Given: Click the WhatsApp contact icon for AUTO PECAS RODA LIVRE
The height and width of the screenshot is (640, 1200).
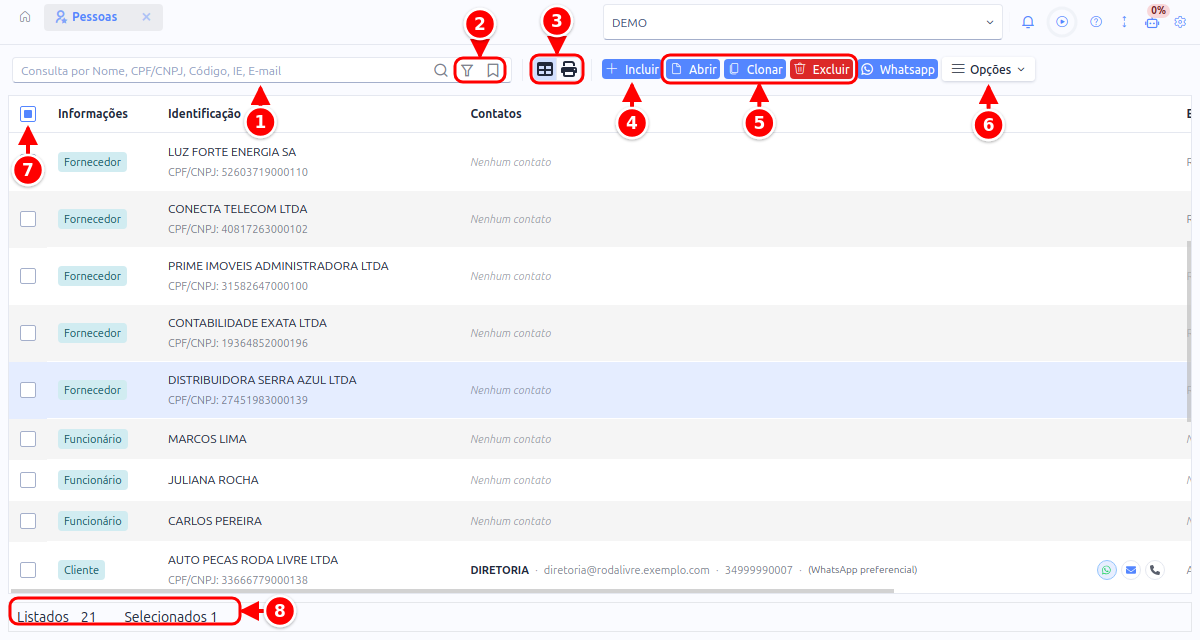Looking at the screenshot, I should pyautogui.click(x=1106, y=570).
